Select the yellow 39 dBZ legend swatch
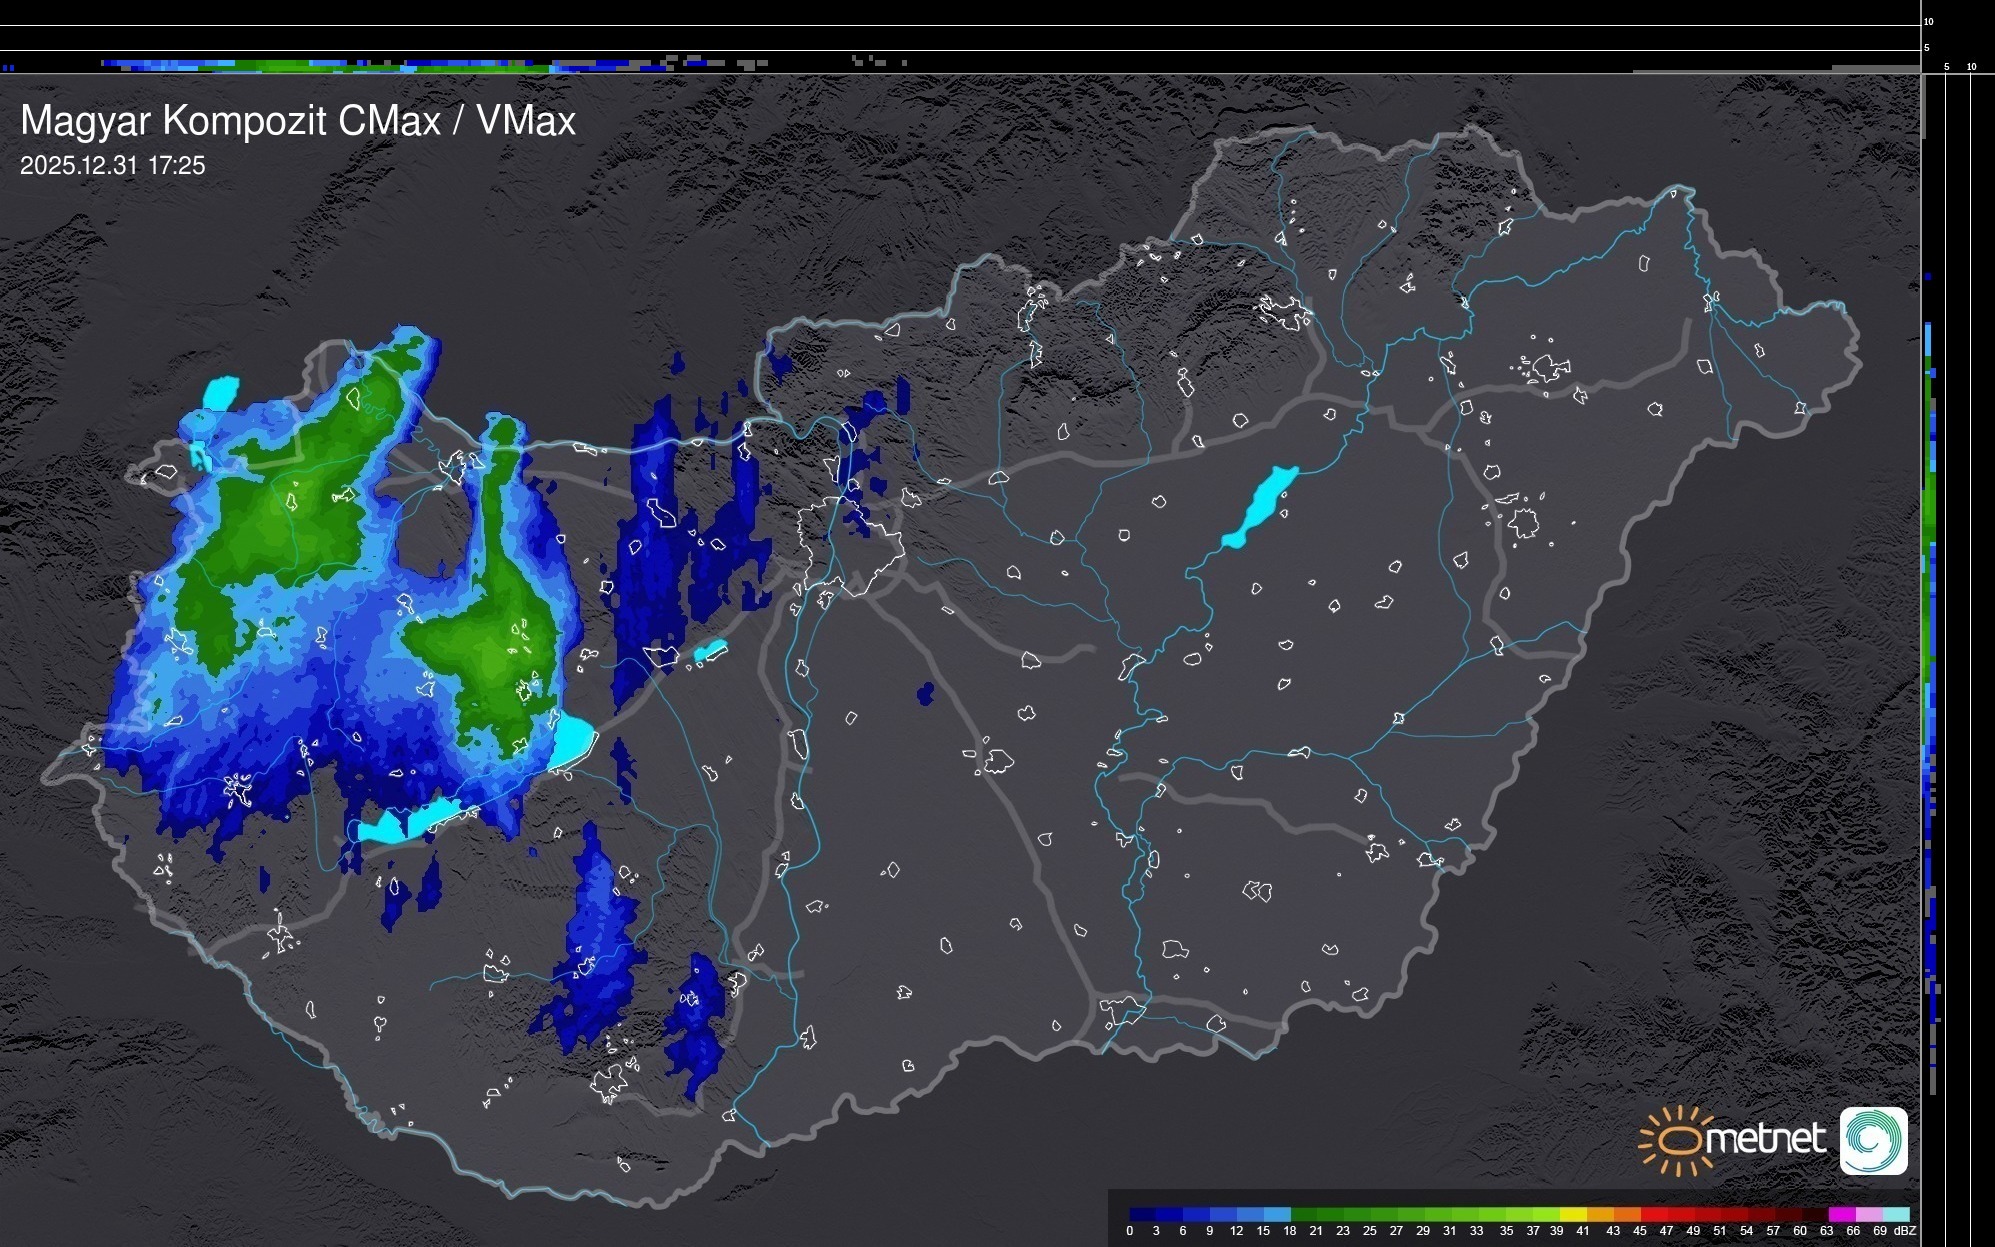 (1572, 1214)
